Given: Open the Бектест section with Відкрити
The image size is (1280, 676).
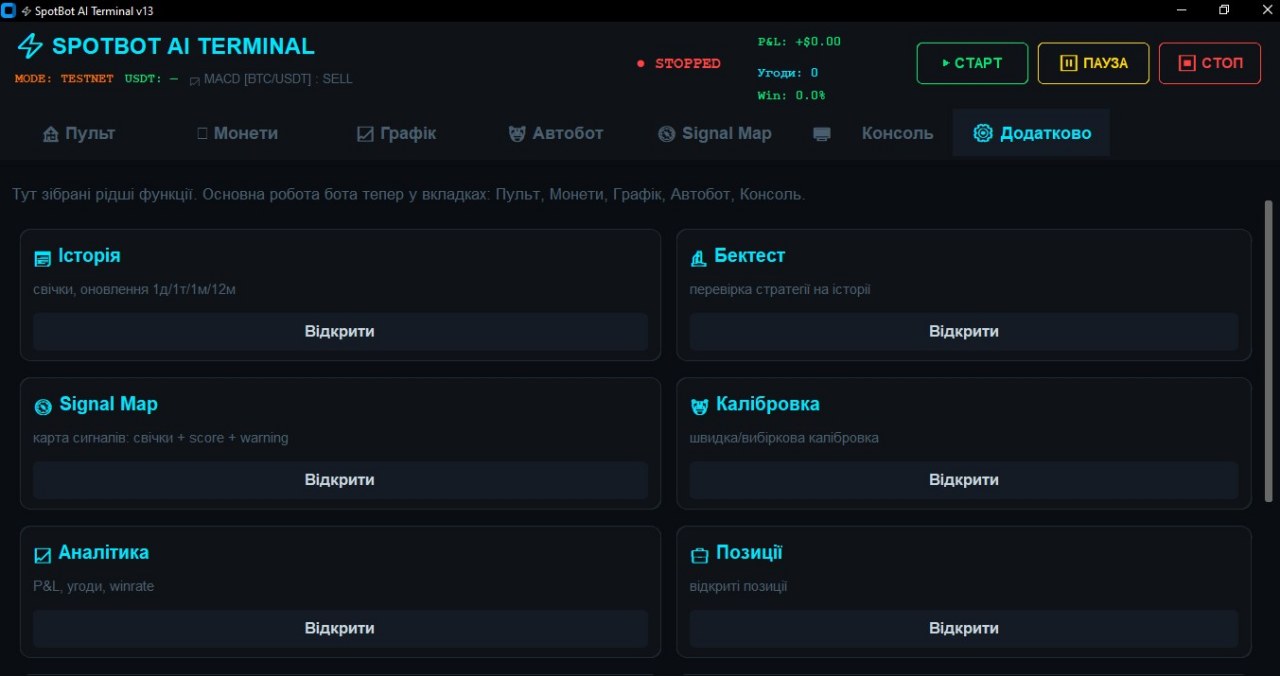Looking at the screenshot, I should tap(964, 331).
